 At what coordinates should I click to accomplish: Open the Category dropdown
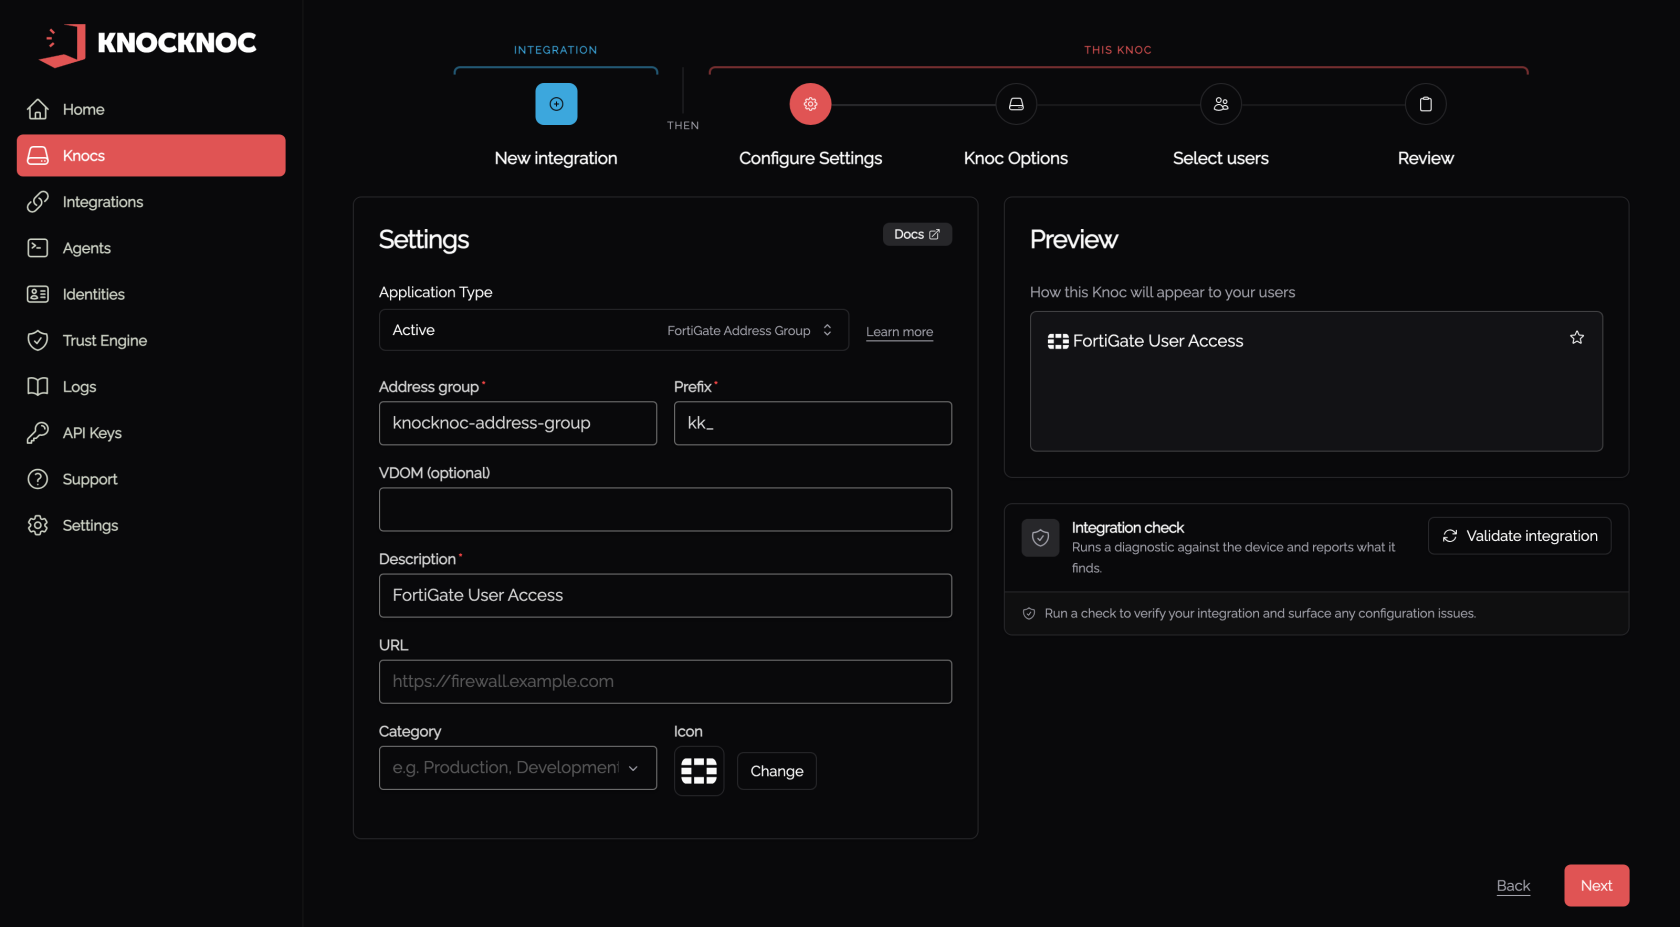pos(518,768)
